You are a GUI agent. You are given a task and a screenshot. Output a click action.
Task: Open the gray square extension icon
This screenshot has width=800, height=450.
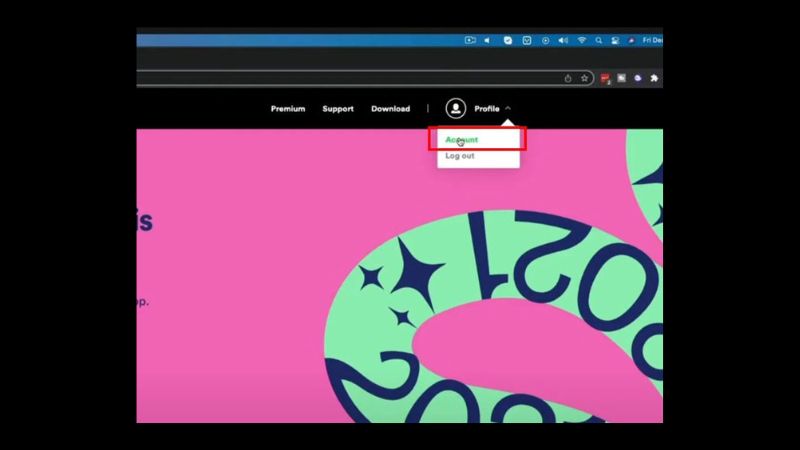[621, 78]
